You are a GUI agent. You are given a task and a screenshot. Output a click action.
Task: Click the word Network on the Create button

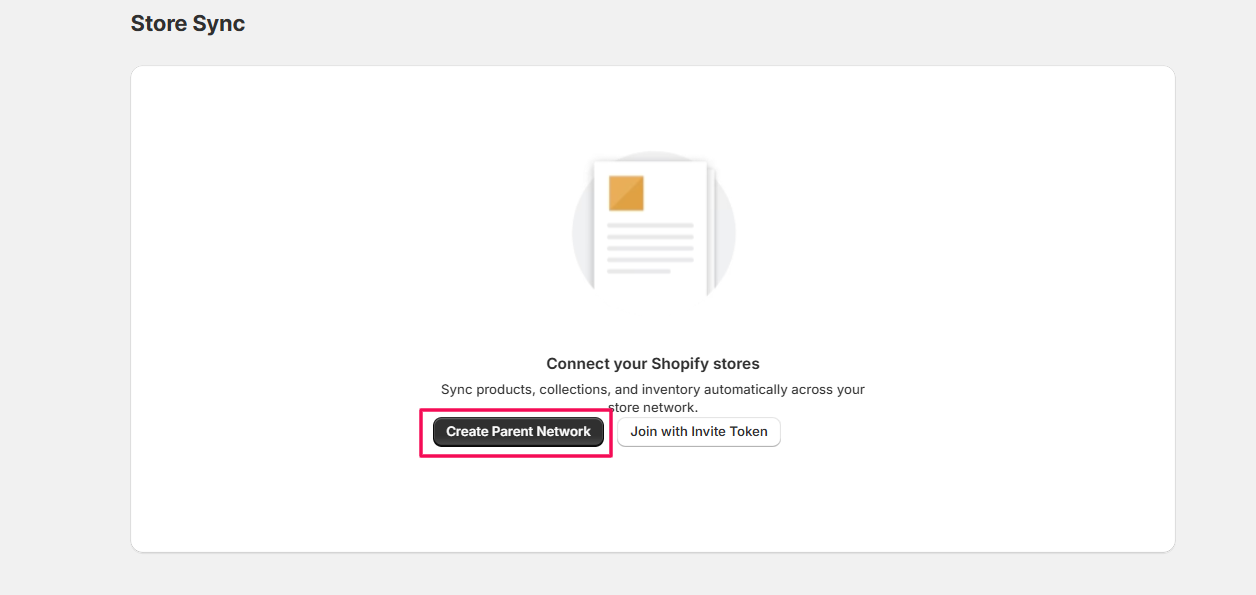coord(565,432)
